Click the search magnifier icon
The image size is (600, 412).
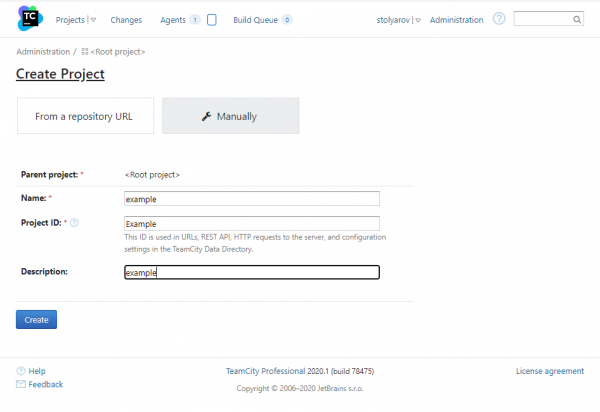578,19
